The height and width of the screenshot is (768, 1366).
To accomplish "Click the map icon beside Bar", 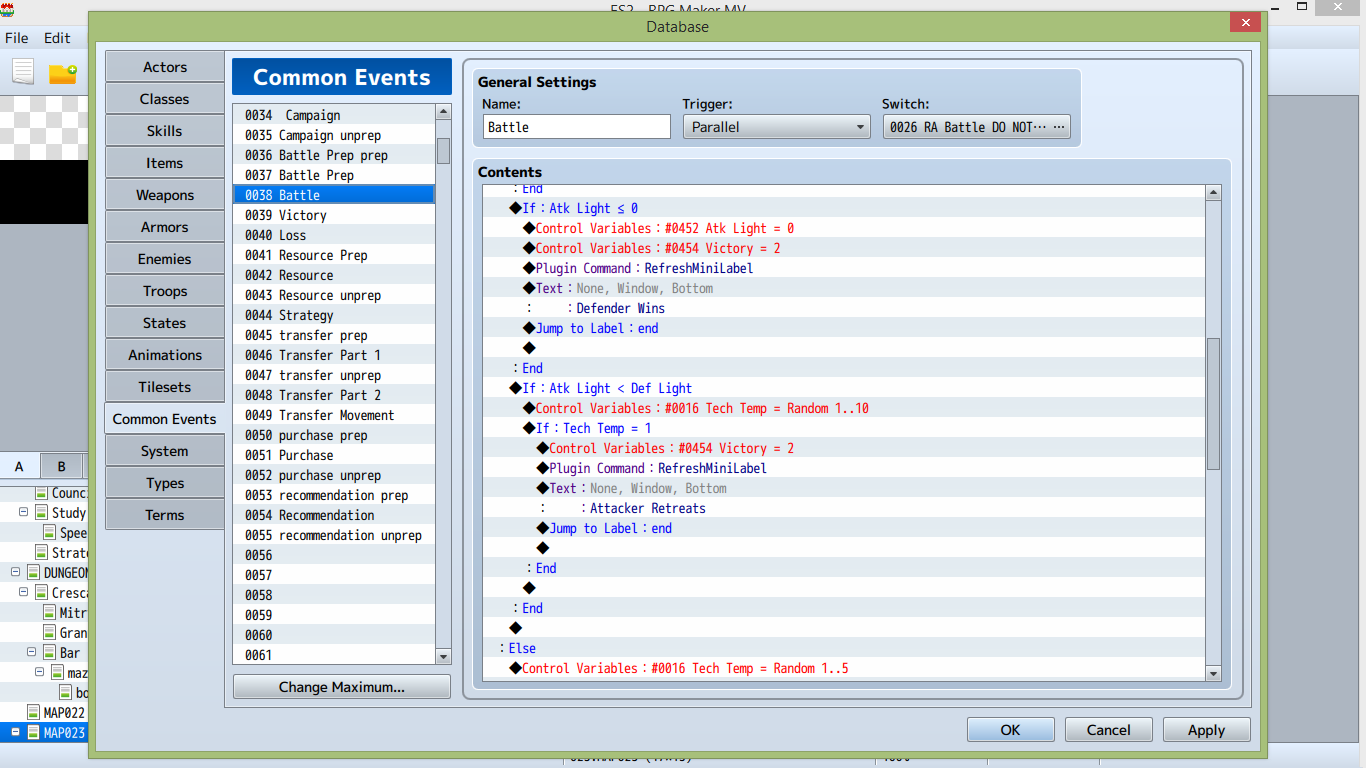I will click(x=49, y=653).
